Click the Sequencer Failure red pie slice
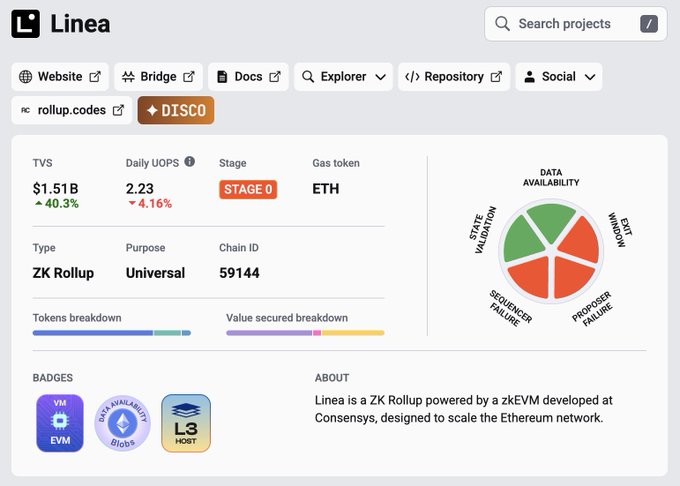 pos(531,276)
